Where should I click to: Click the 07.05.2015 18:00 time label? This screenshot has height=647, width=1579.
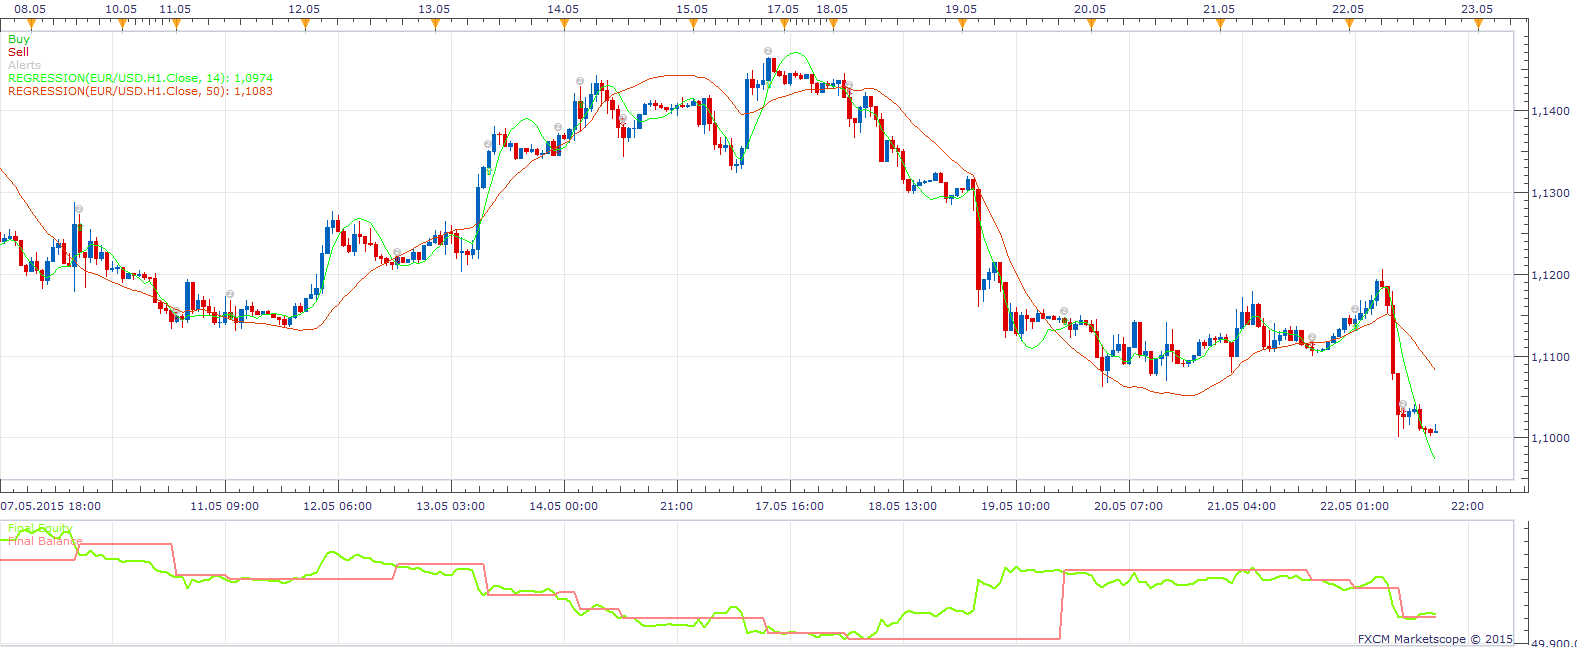[x=50, y=506]
